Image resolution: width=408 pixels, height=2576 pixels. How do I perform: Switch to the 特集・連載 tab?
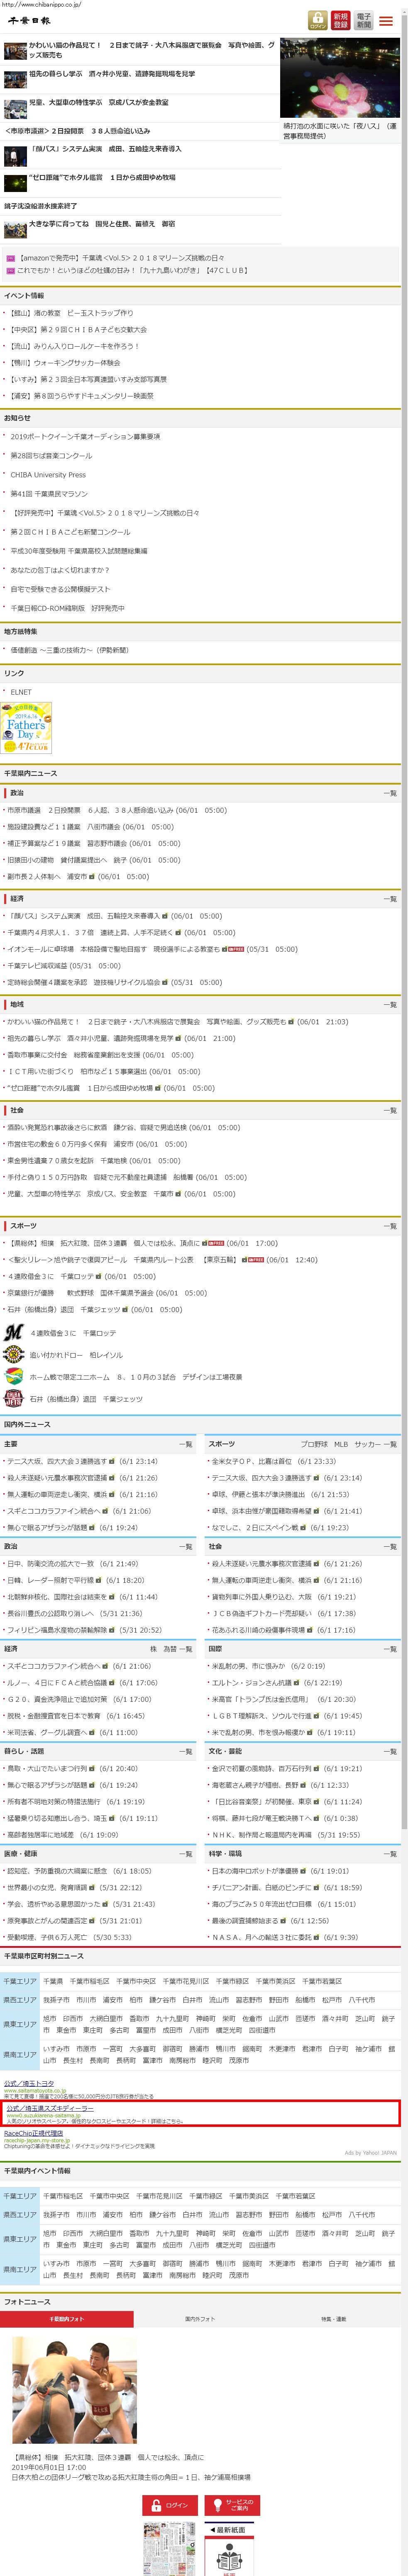(334, 2319)
